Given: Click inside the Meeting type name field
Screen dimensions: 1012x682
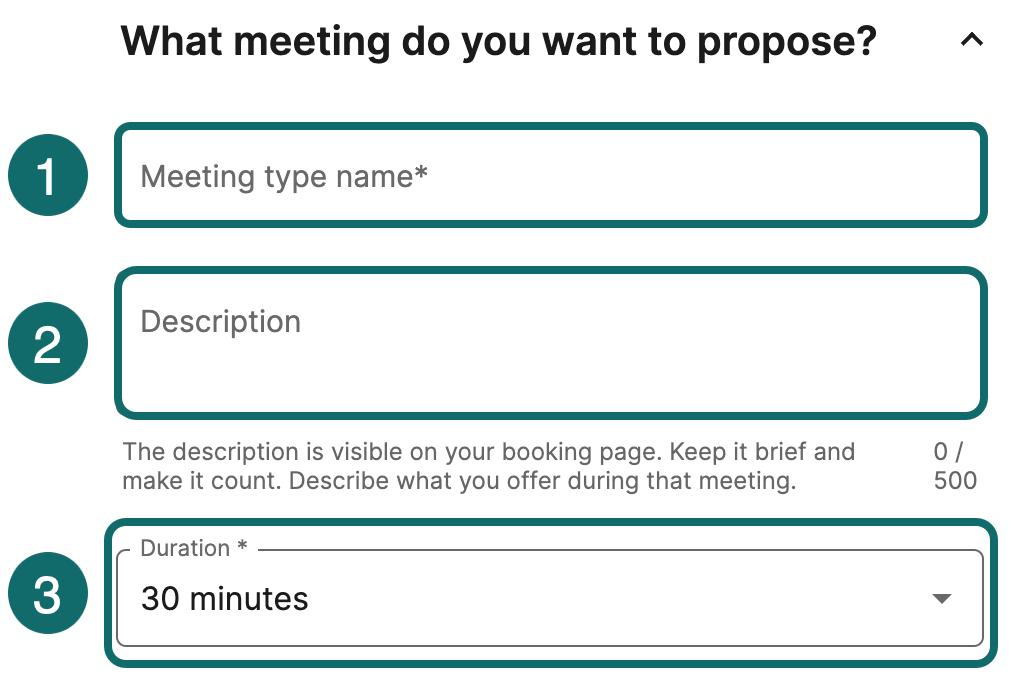Looking at the screenshot, I should point(553,175).
